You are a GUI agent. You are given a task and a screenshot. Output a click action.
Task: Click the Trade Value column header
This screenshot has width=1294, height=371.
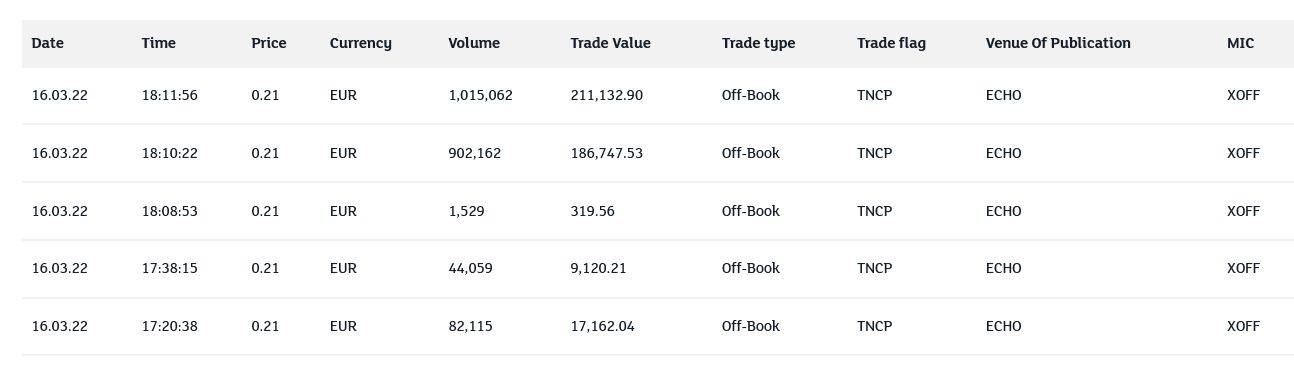coord(611,43)
